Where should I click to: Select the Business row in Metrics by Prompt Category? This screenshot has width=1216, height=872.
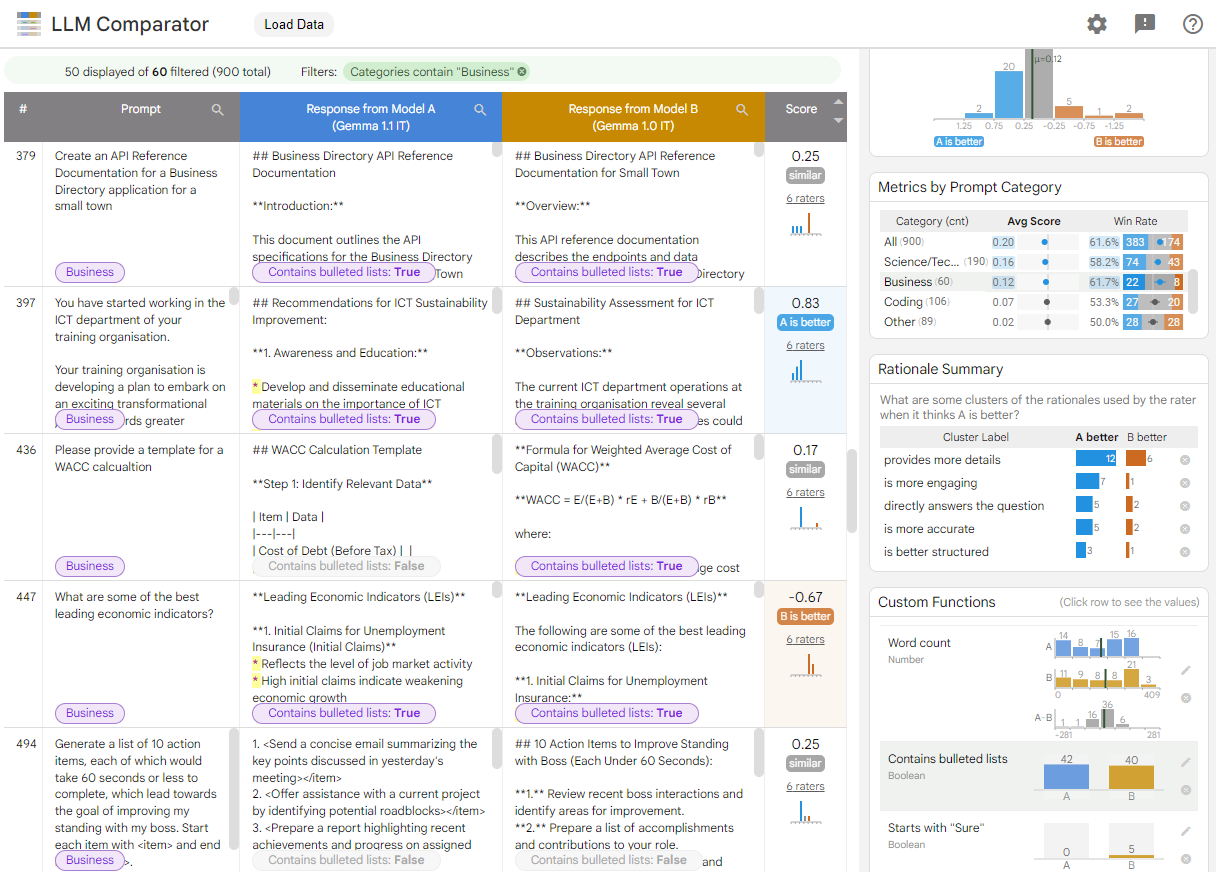[x=1000, y=281]
